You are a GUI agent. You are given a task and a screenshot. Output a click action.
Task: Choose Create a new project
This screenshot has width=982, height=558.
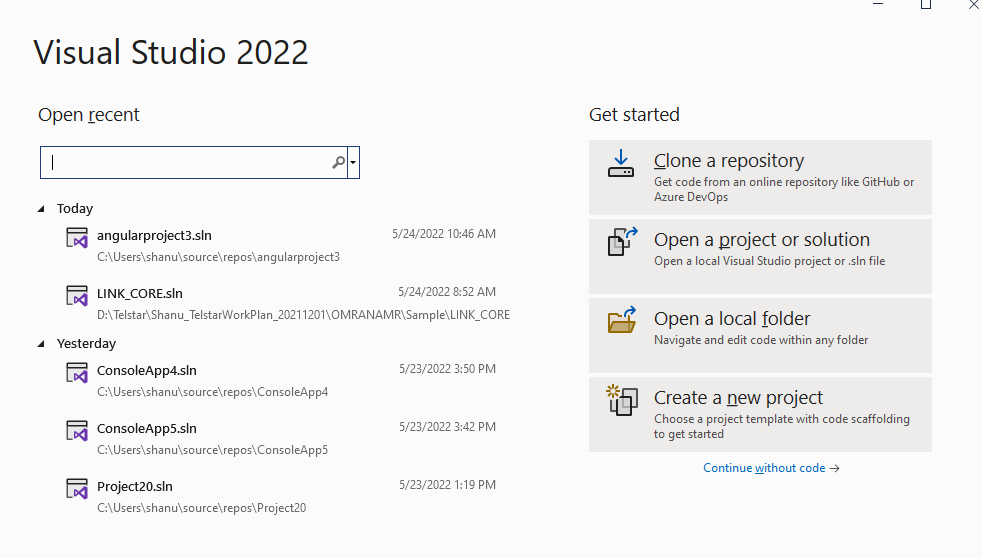coord(760,414)
